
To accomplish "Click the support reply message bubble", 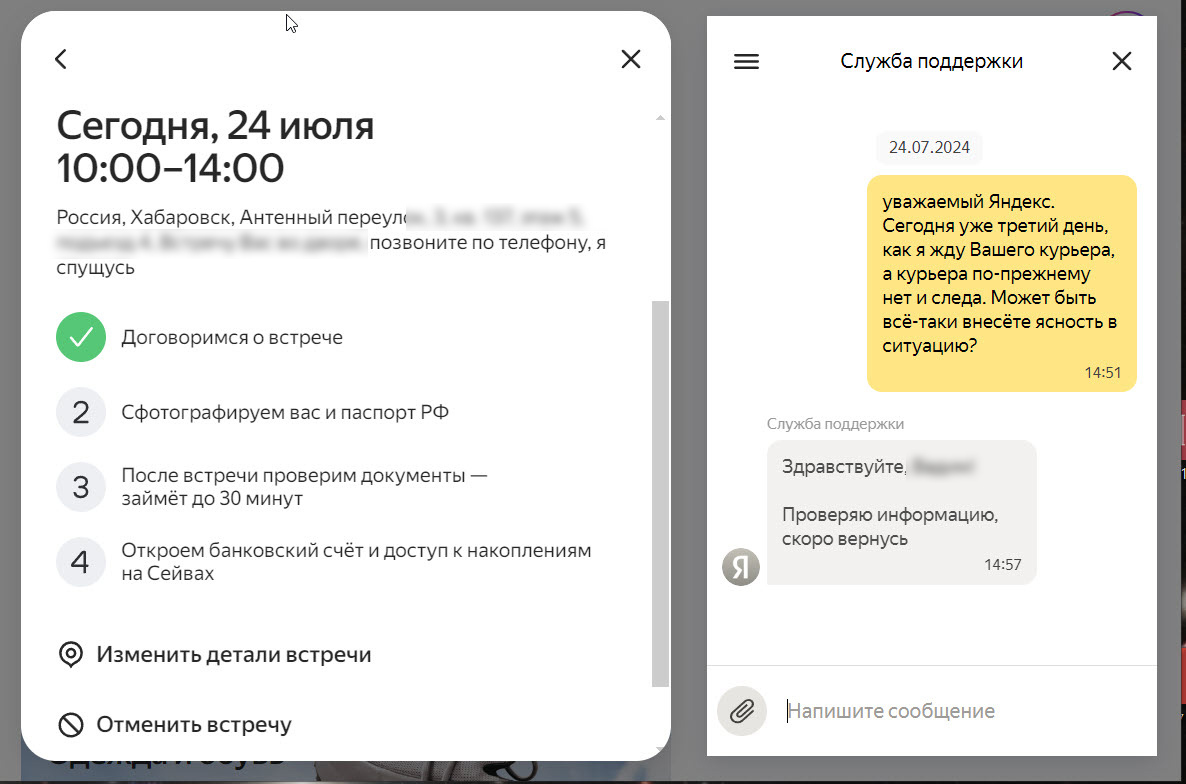I will (902, 513).
